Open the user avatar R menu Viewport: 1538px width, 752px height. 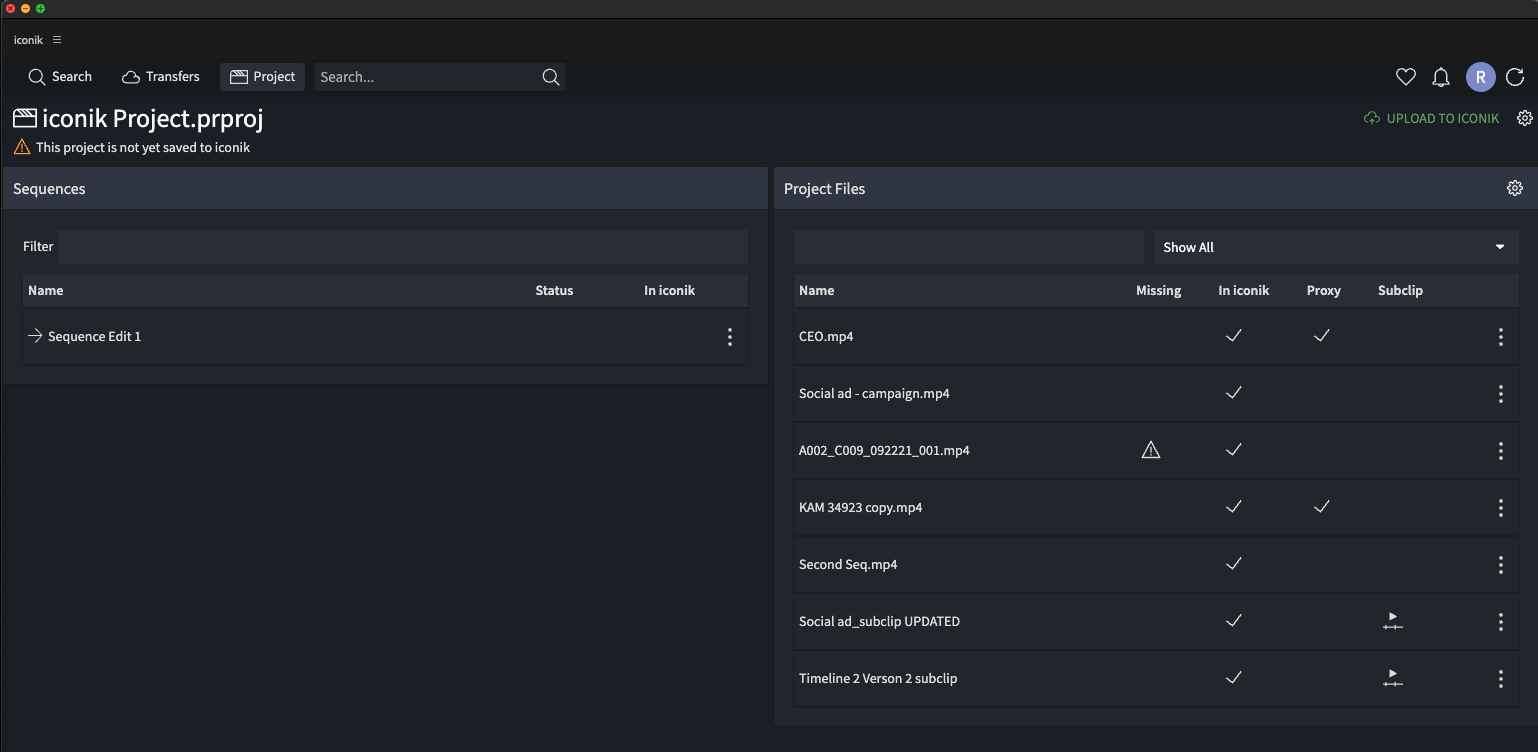[x=1480, y=77]
